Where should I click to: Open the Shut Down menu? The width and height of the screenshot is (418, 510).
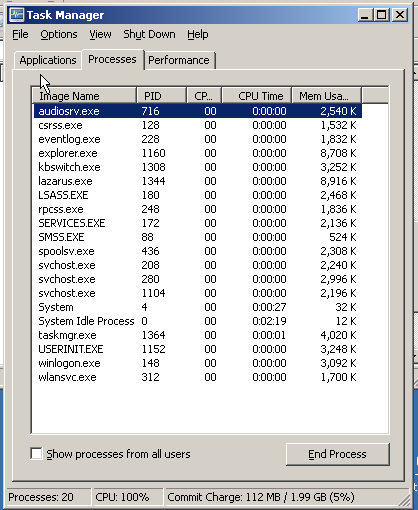(149, 34)
